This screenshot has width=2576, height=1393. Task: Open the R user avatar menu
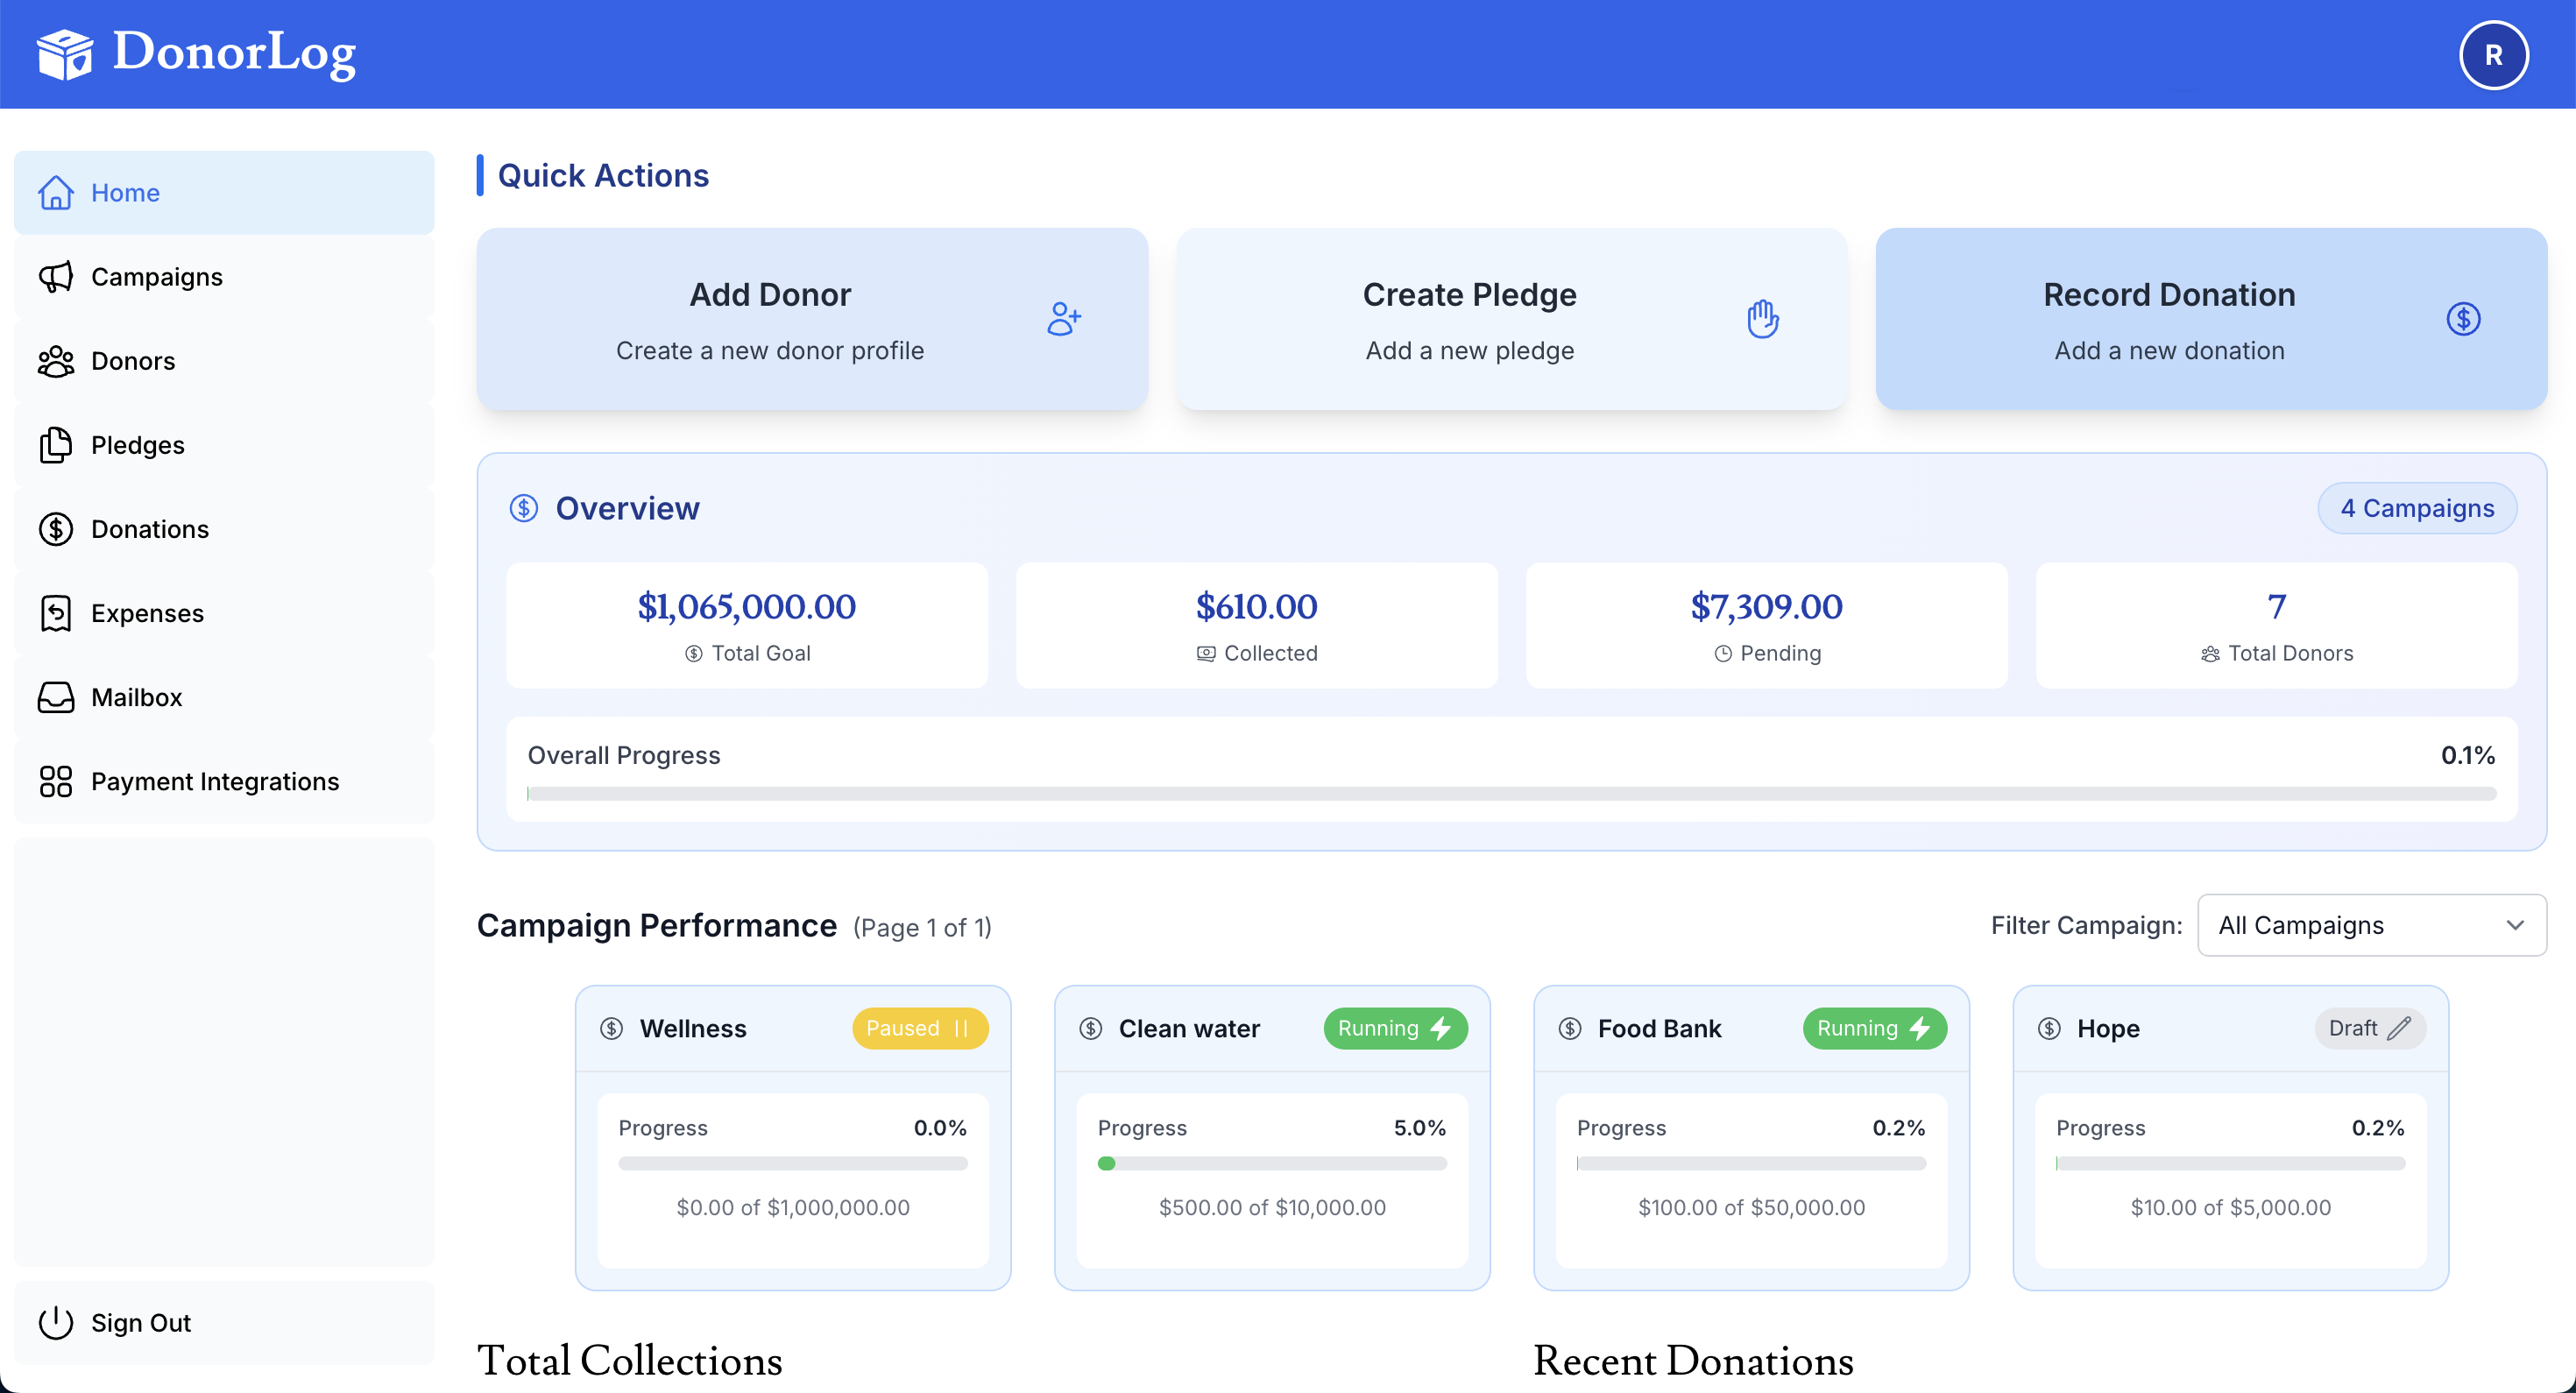click(x=2492, y=54)
